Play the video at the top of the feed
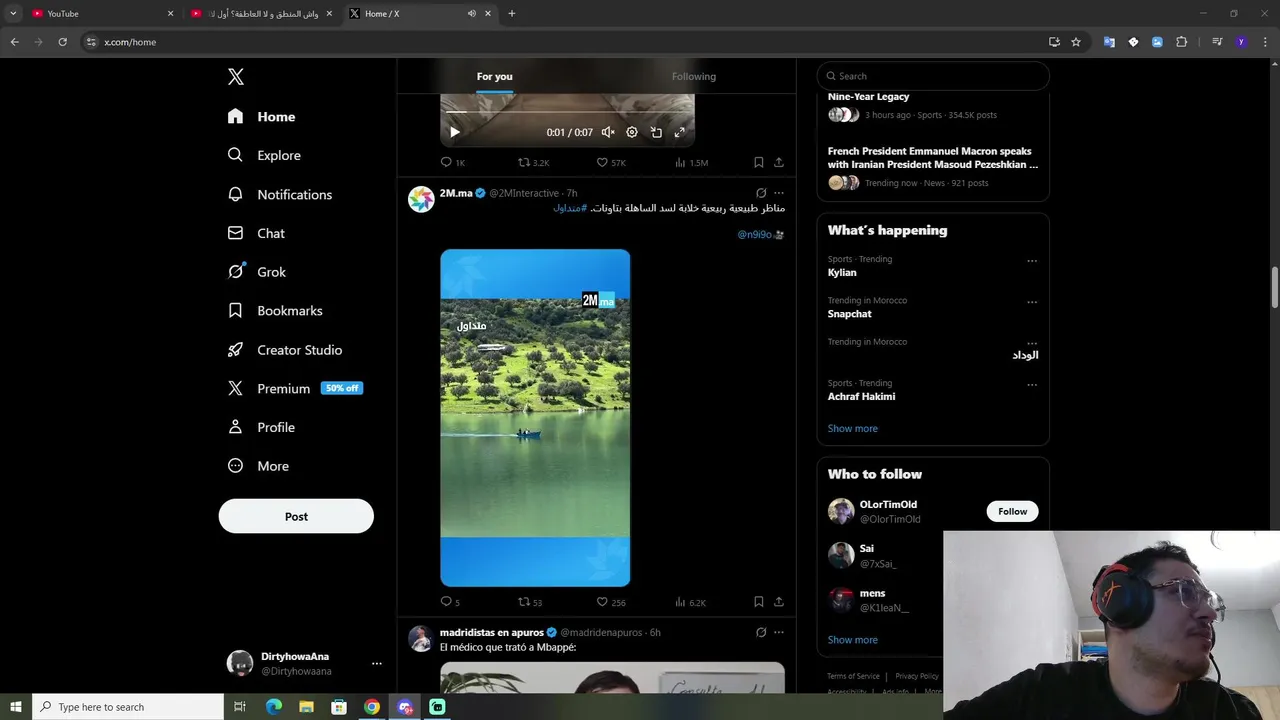Viewport: 1280px width, 720px height. coord(455,132)
